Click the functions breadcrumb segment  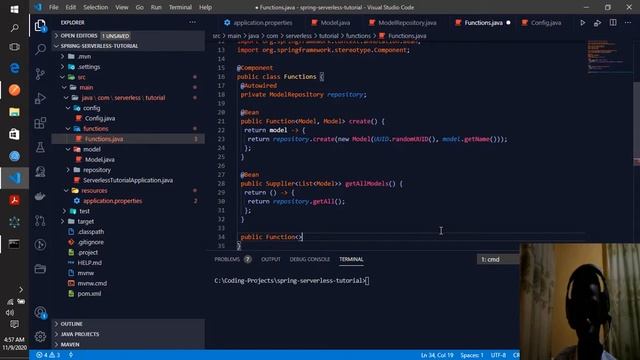(358, 36)
